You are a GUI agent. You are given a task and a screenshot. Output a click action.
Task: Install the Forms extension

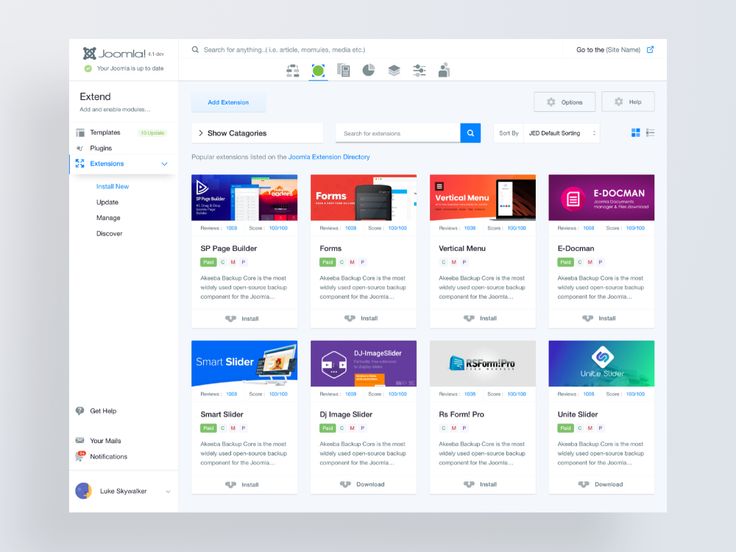pyautogui.click(x=361, y=318)
